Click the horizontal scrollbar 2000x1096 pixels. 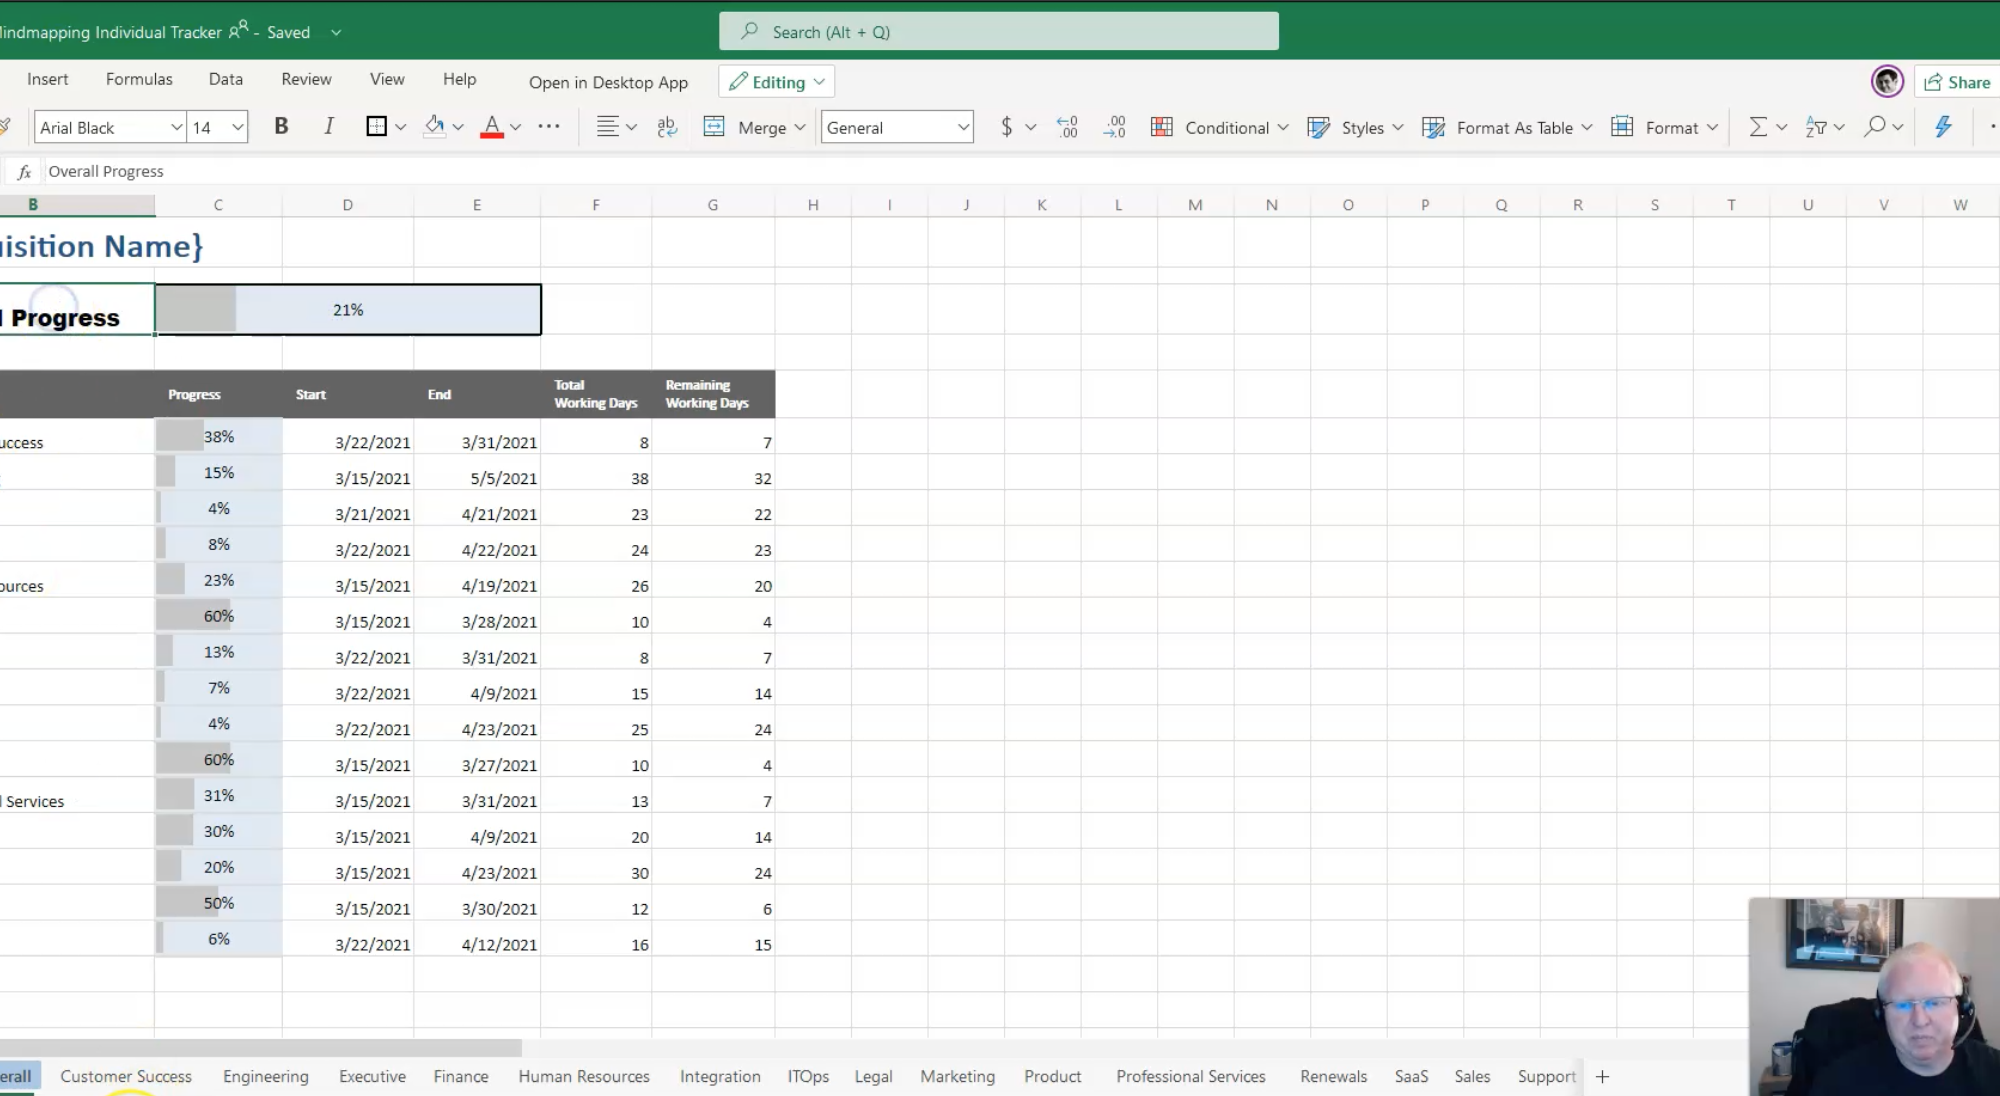tap(260, 1047)
